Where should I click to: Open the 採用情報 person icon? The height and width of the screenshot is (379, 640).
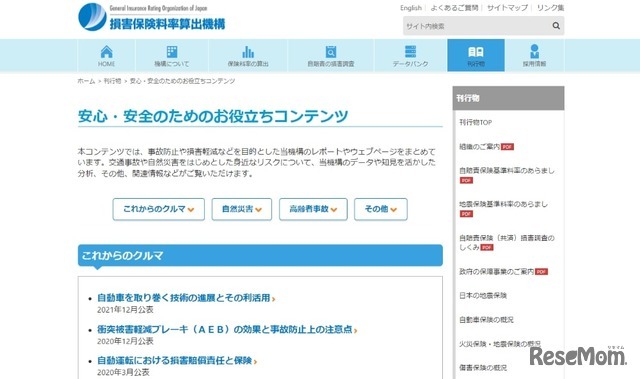[534, 52]
